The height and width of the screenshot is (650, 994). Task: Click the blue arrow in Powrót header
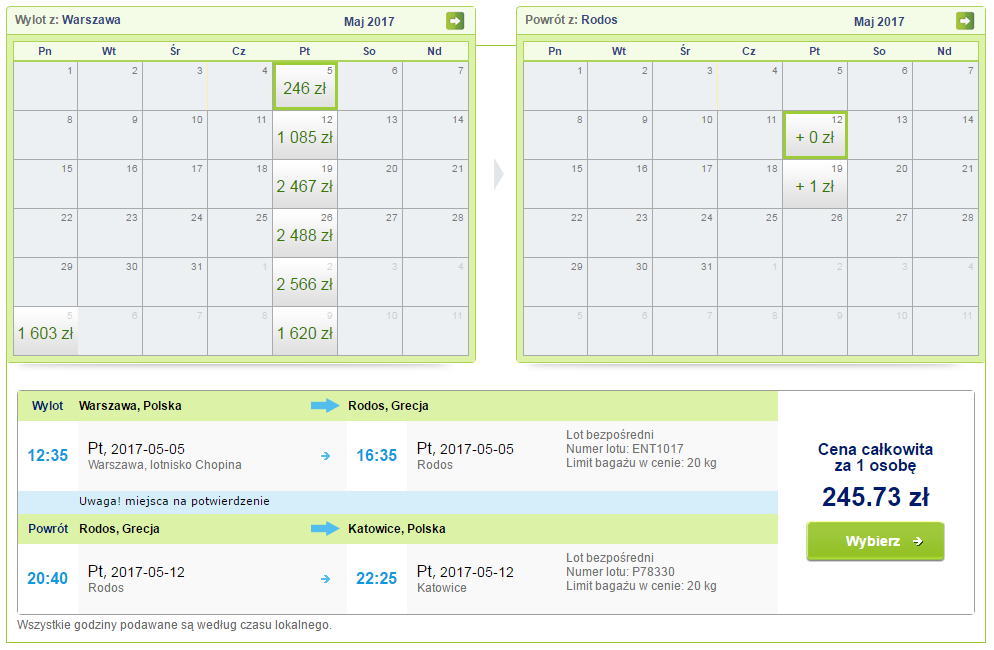[x=325, y=529]
